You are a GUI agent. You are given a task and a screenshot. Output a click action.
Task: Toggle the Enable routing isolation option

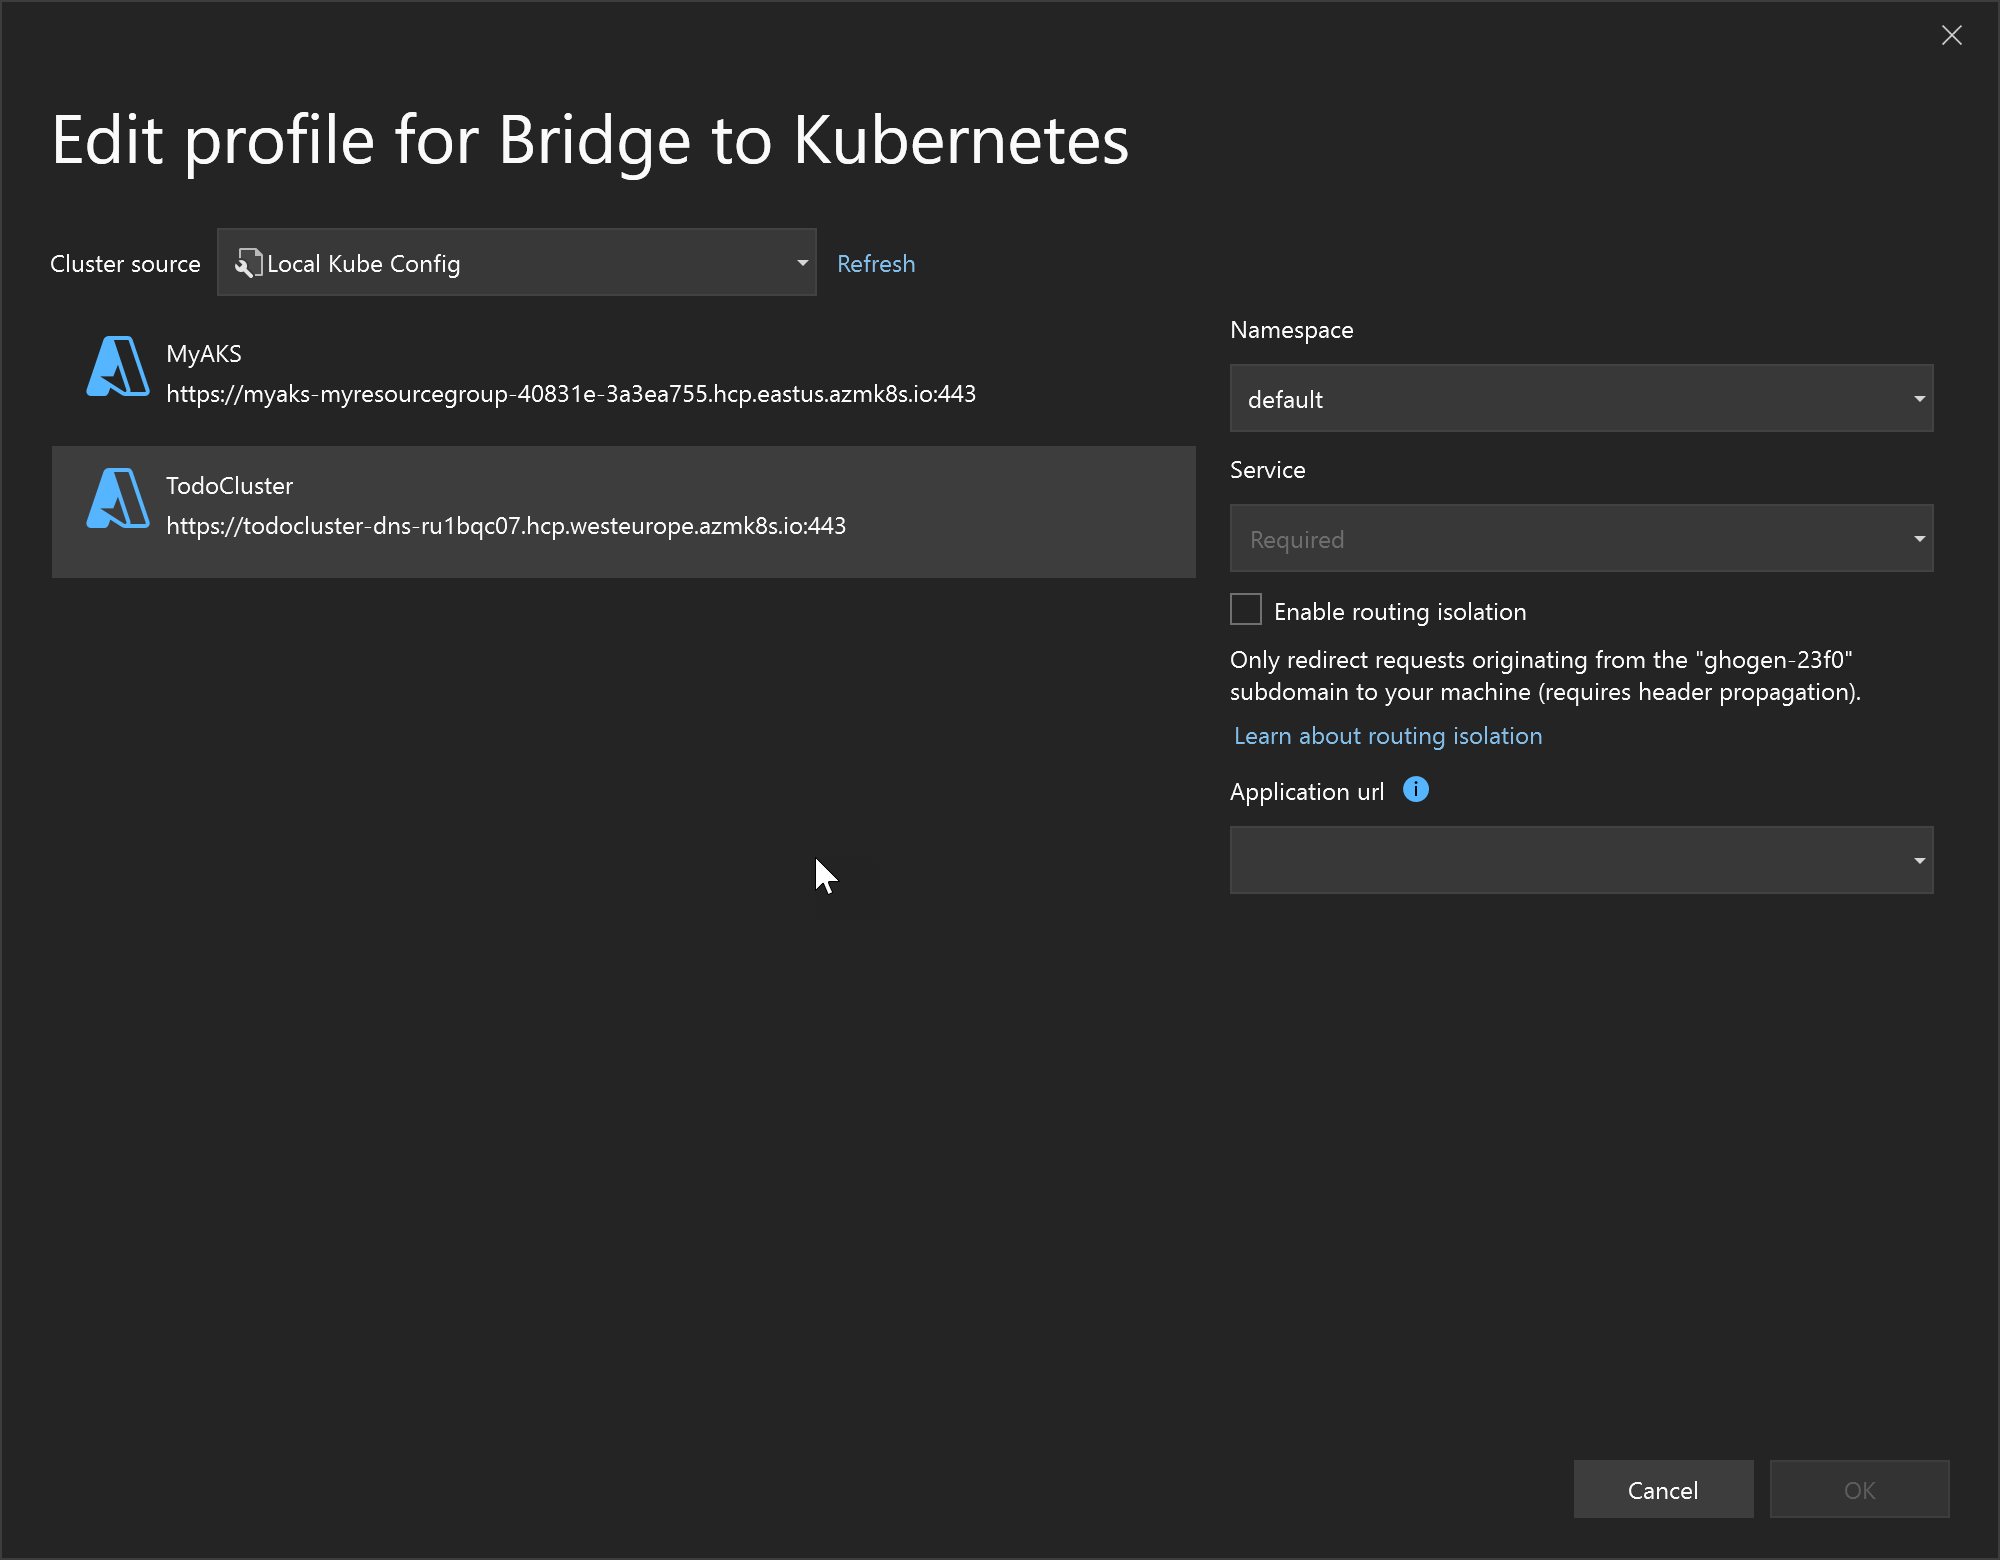1245,610
